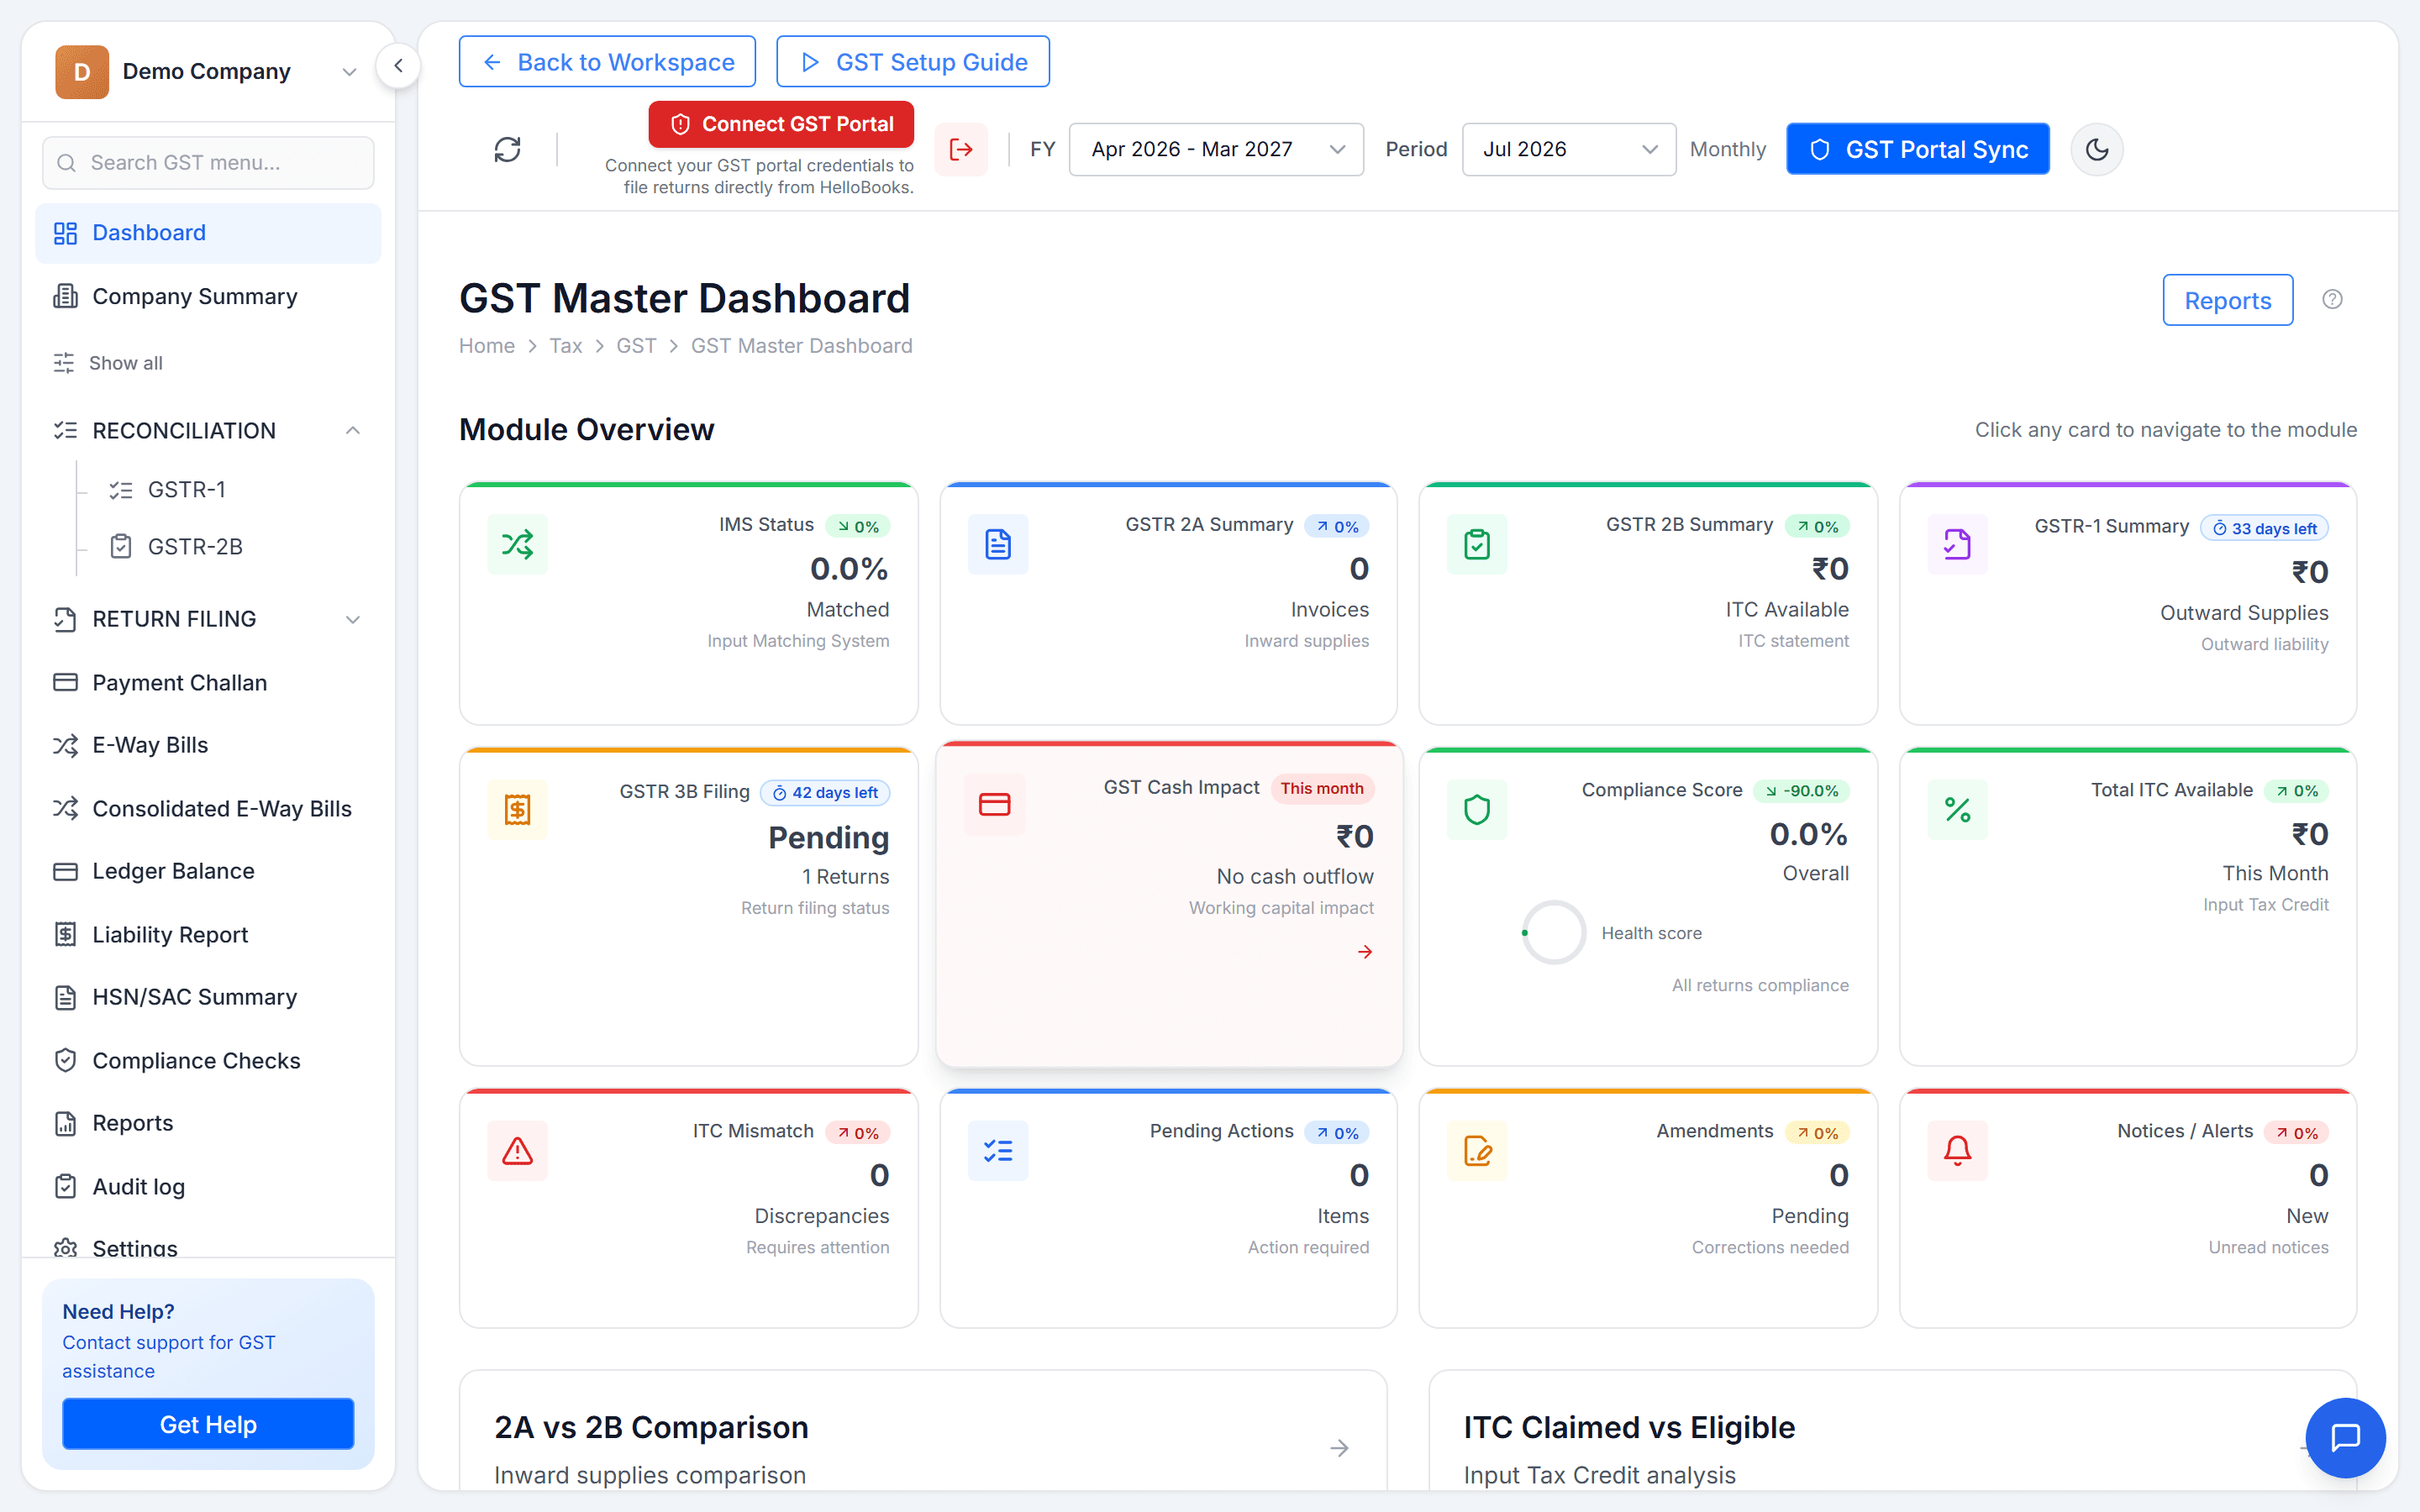Open the help question mark icon

2332,299
